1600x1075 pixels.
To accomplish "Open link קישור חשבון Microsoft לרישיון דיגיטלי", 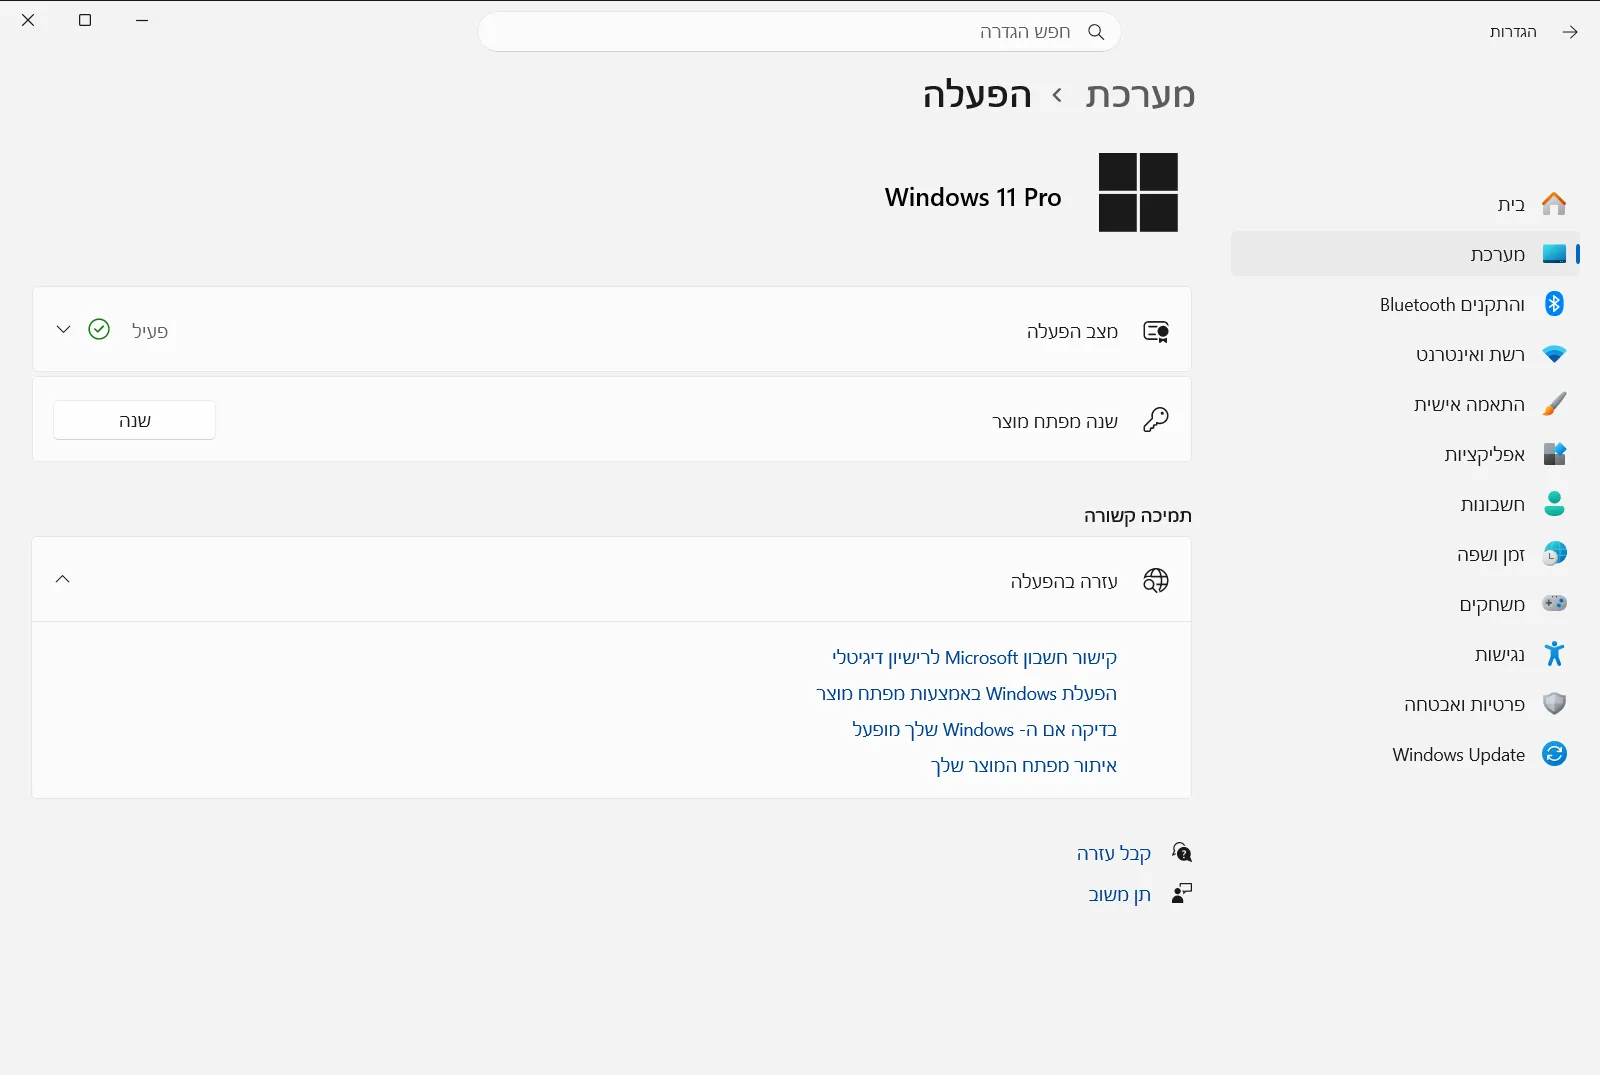I will click(974, 658).
